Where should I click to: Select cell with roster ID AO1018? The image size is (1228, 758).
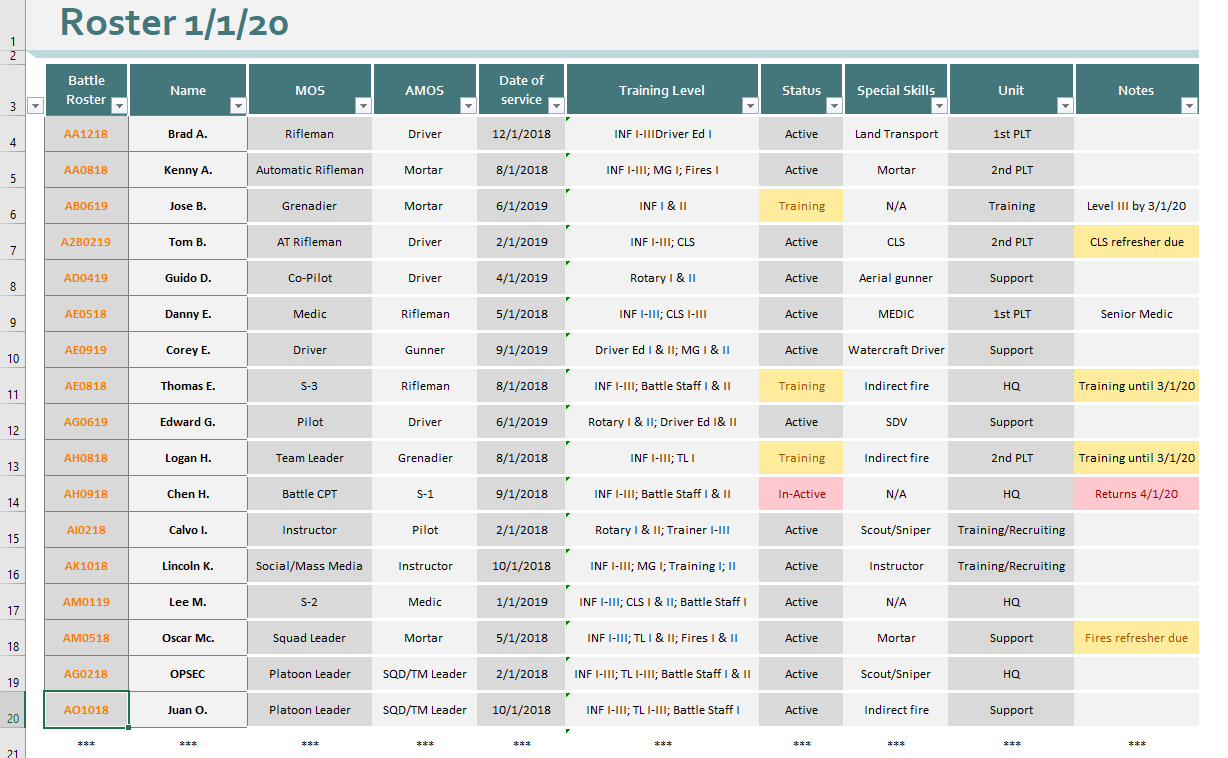click(x=86, y=710)
